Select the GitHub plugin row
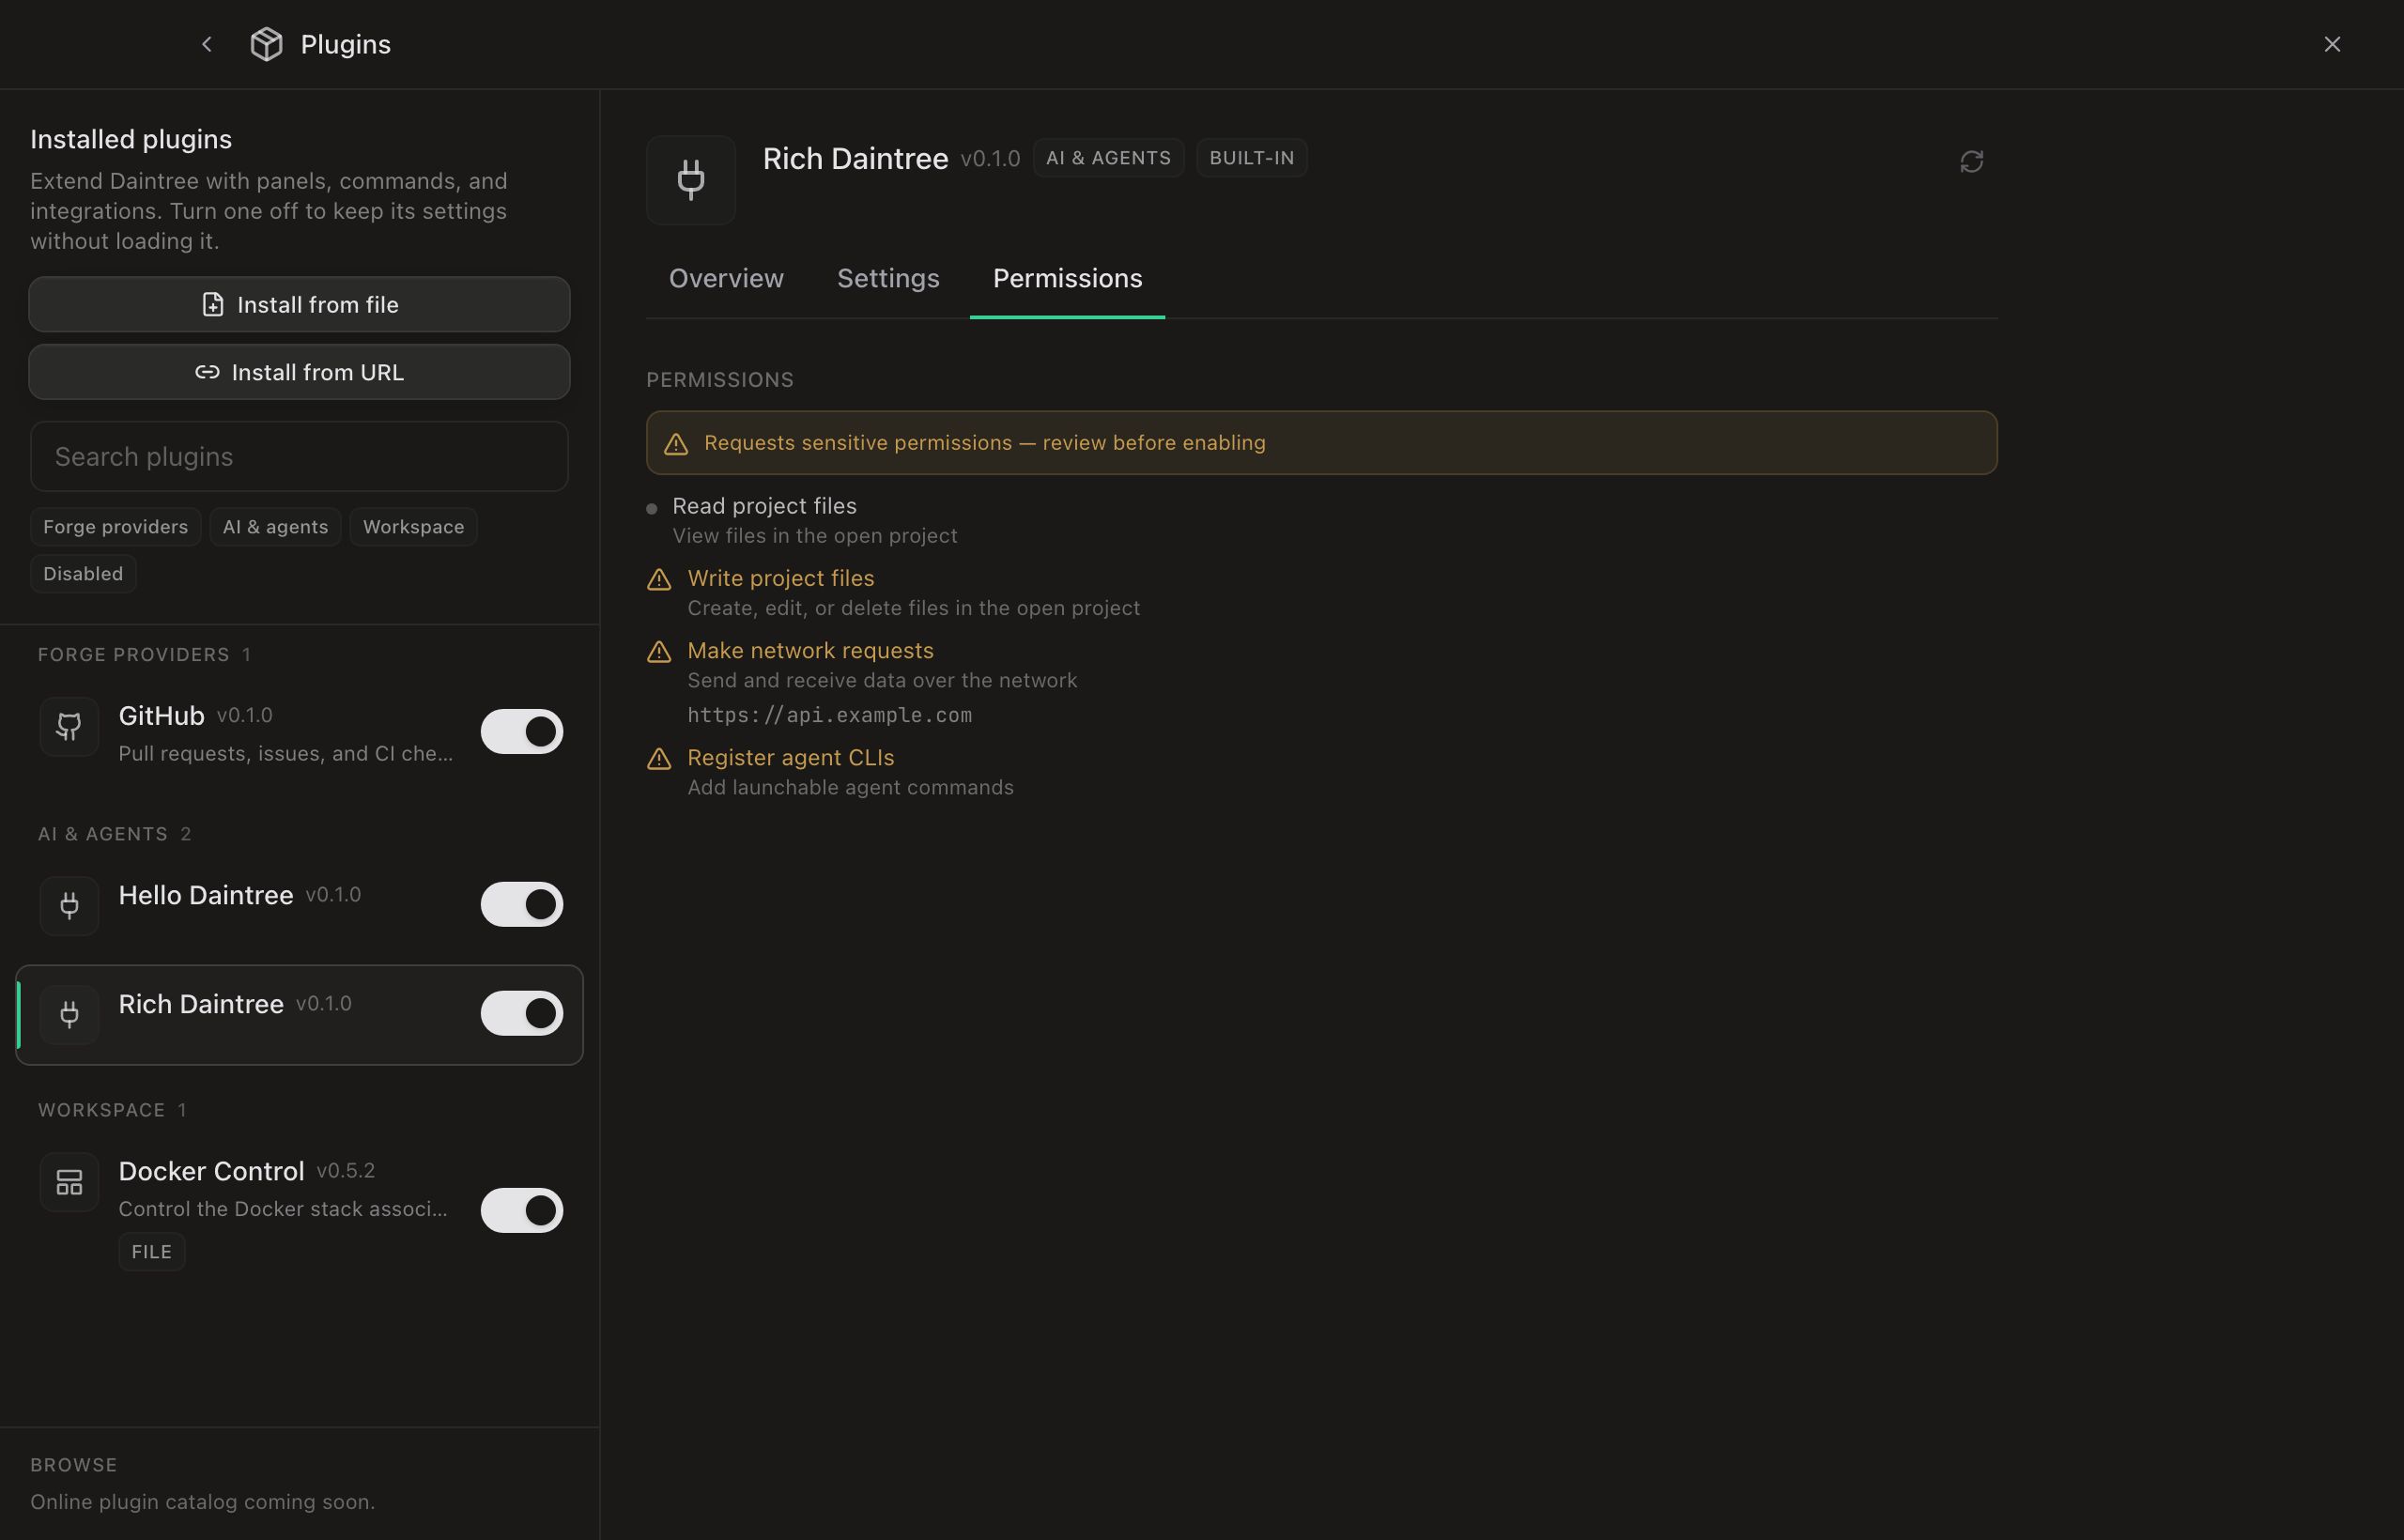 [299, 732]
